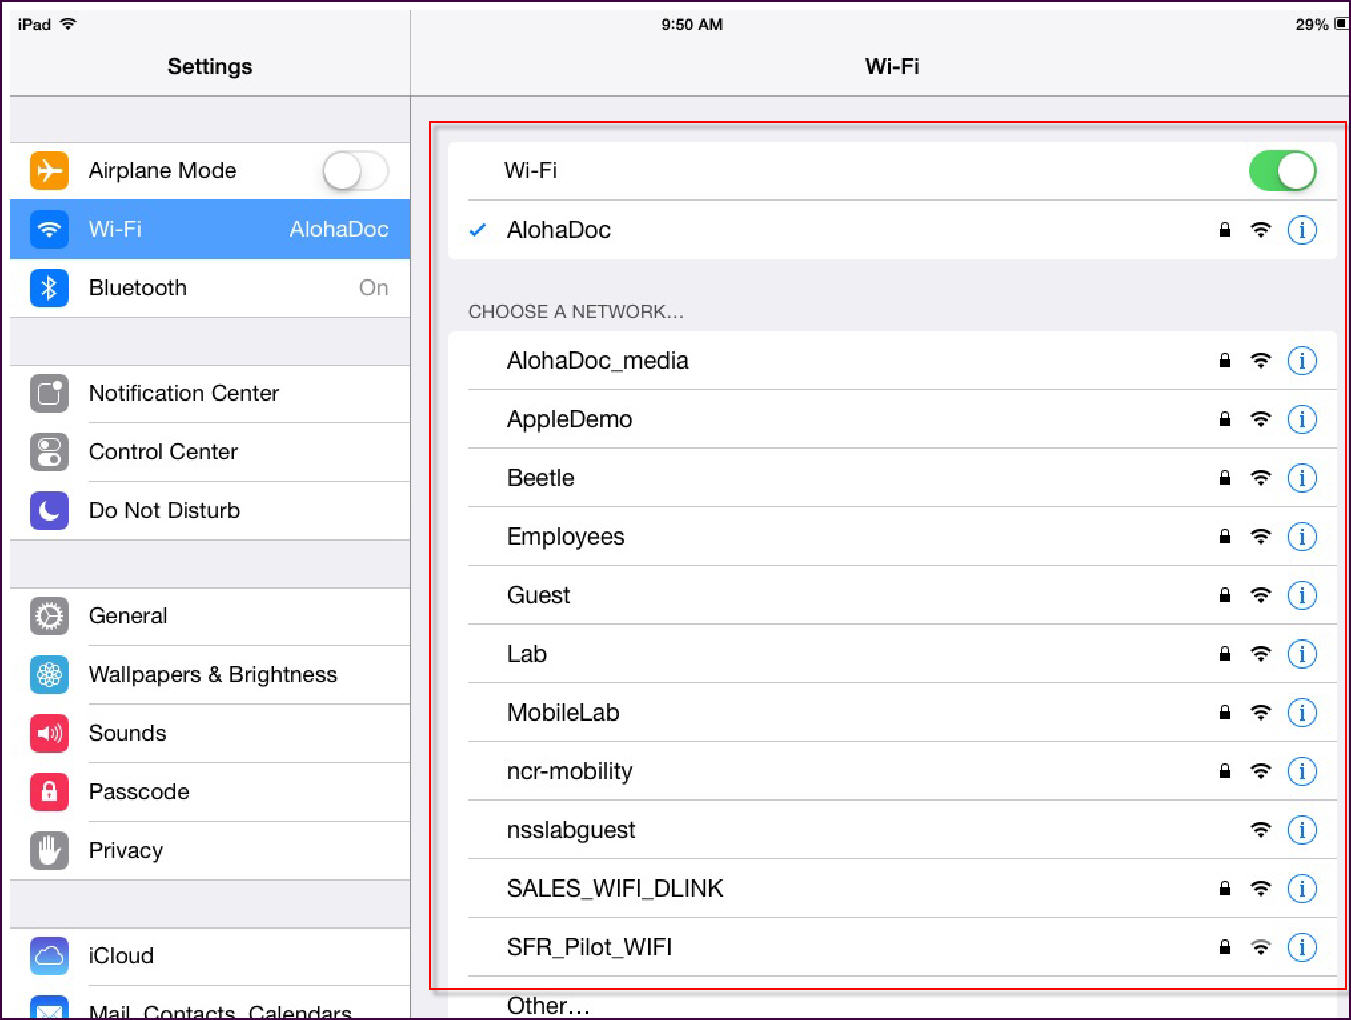This screenshot has width=1351, height=1020.
Task: Turn off the Wi-Fi switch
Action: click(x=1283, y=171)
